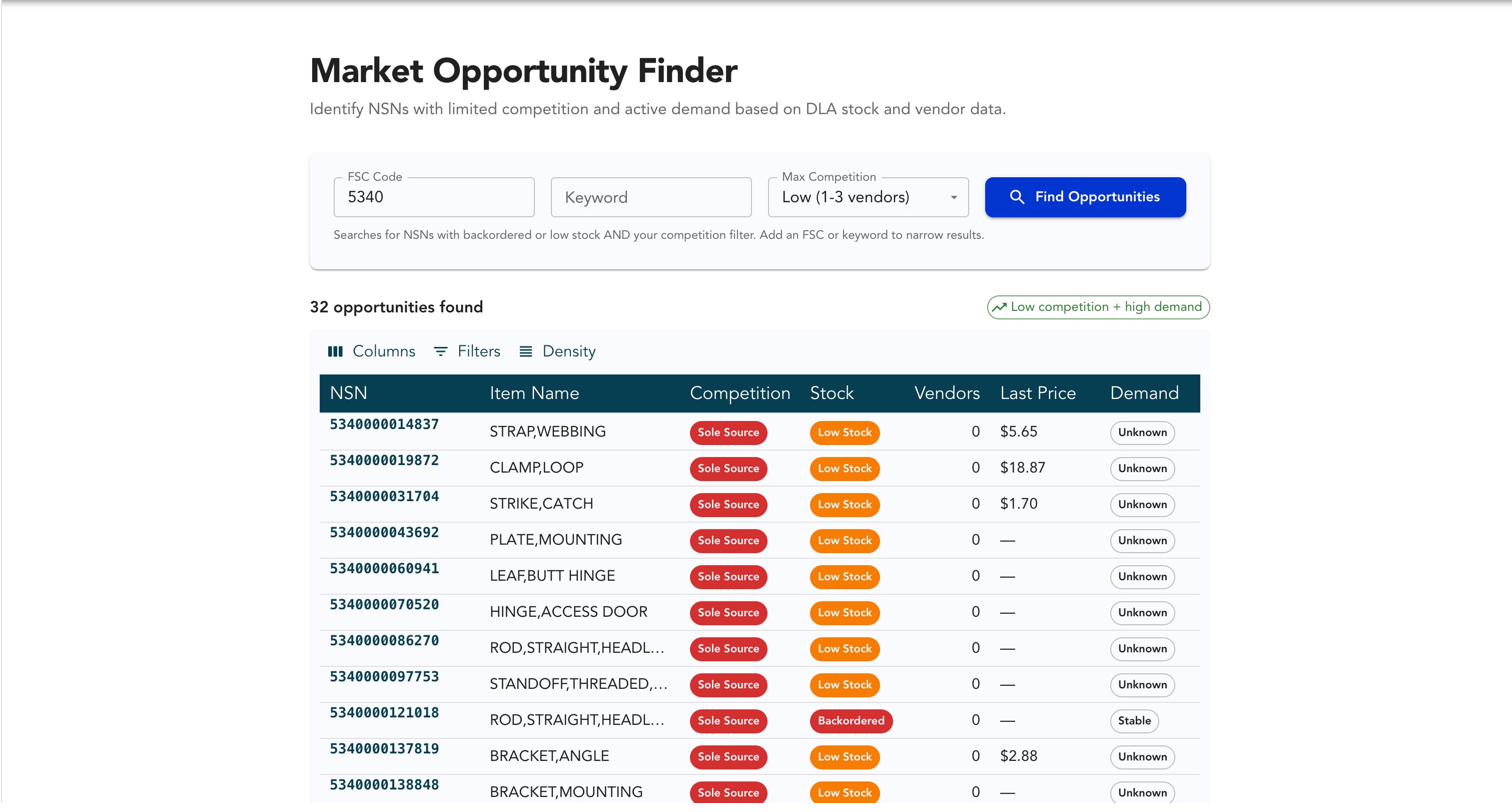
Task: Sort by the Last Price column header
Action: (1038, 393)
